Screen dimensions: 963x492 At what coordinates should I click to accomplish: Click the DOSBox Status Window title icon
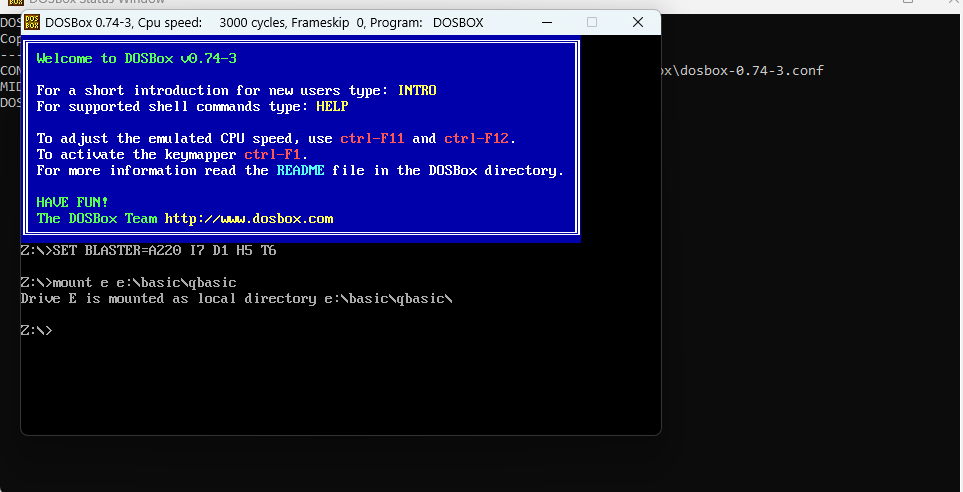click(x=16, y=2)
